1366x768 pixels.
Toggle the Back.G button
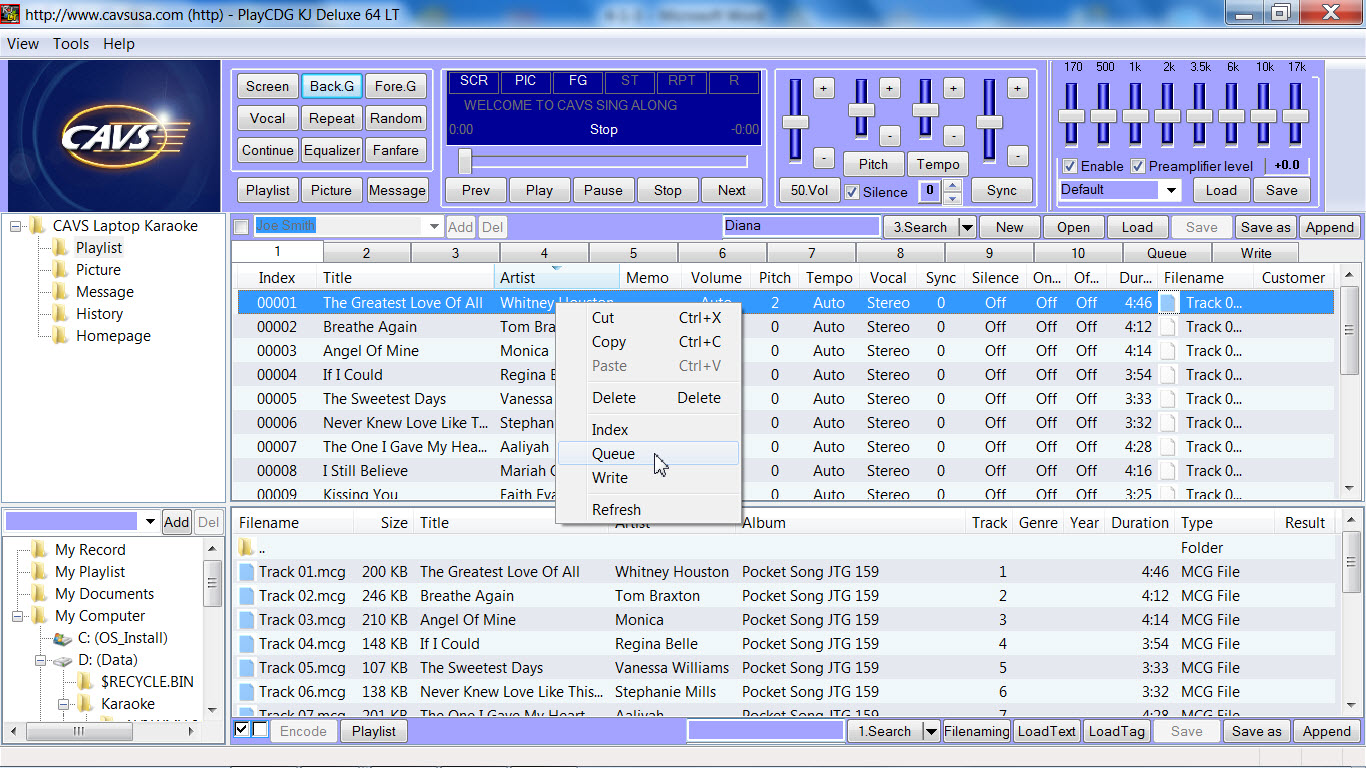[332, 86]
